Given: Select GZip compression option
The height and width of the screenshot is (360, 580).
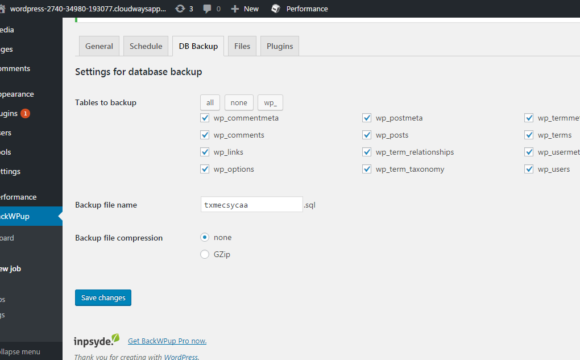Looking at the screenshot, I should pos(205,254).
